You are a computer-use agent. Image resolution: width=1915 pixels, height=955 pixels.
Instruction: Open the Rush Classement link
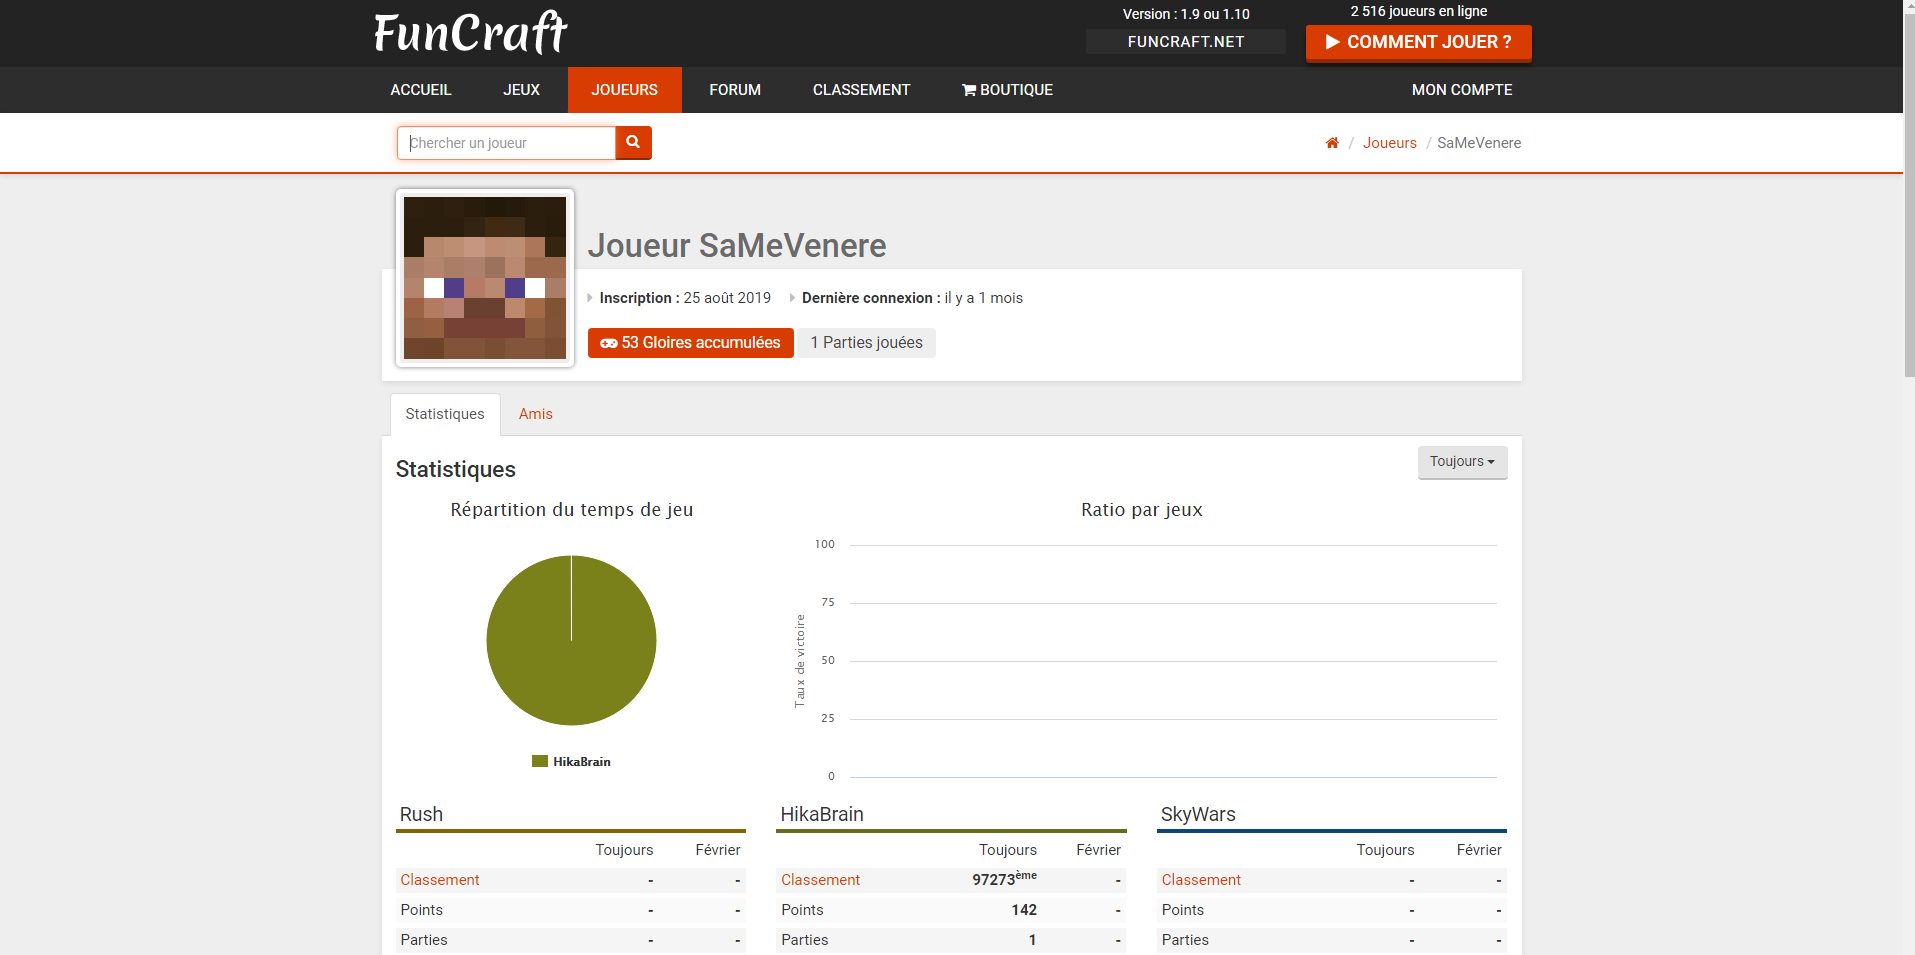pyautogui.click(x=440, y=880)
